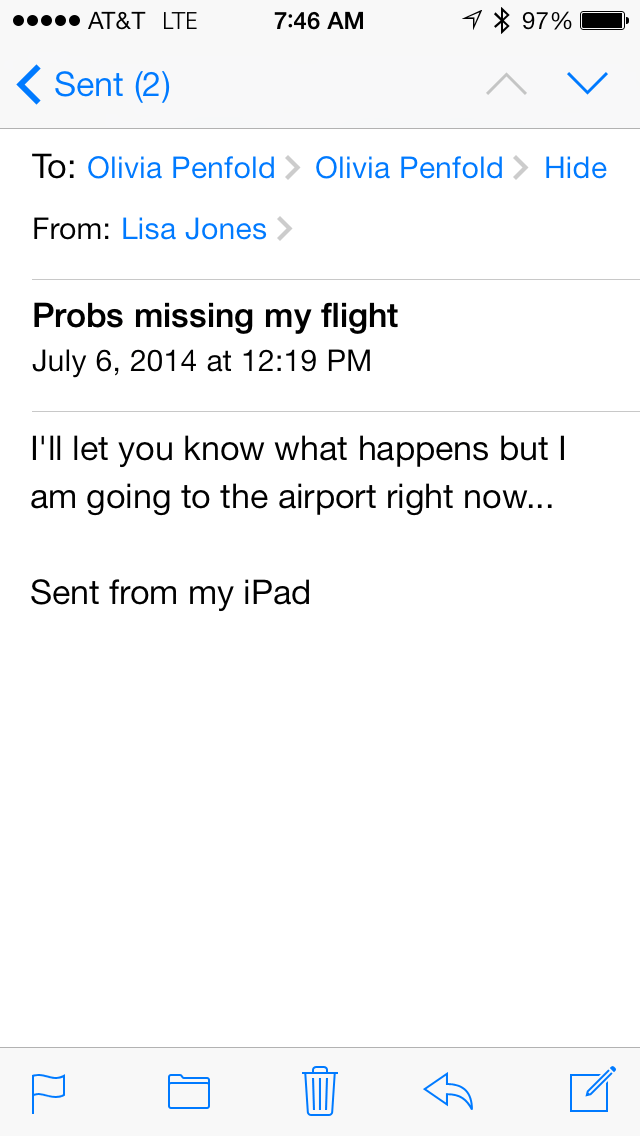Viewport: 640px width, 1136px height.
Task: Open second Olivia Penfold recipient contact
Action: point(409,168)
